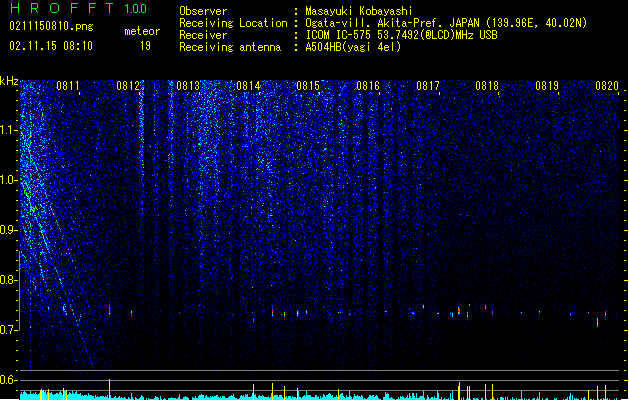Click the 0820 time marker

[x=607, y=86]
